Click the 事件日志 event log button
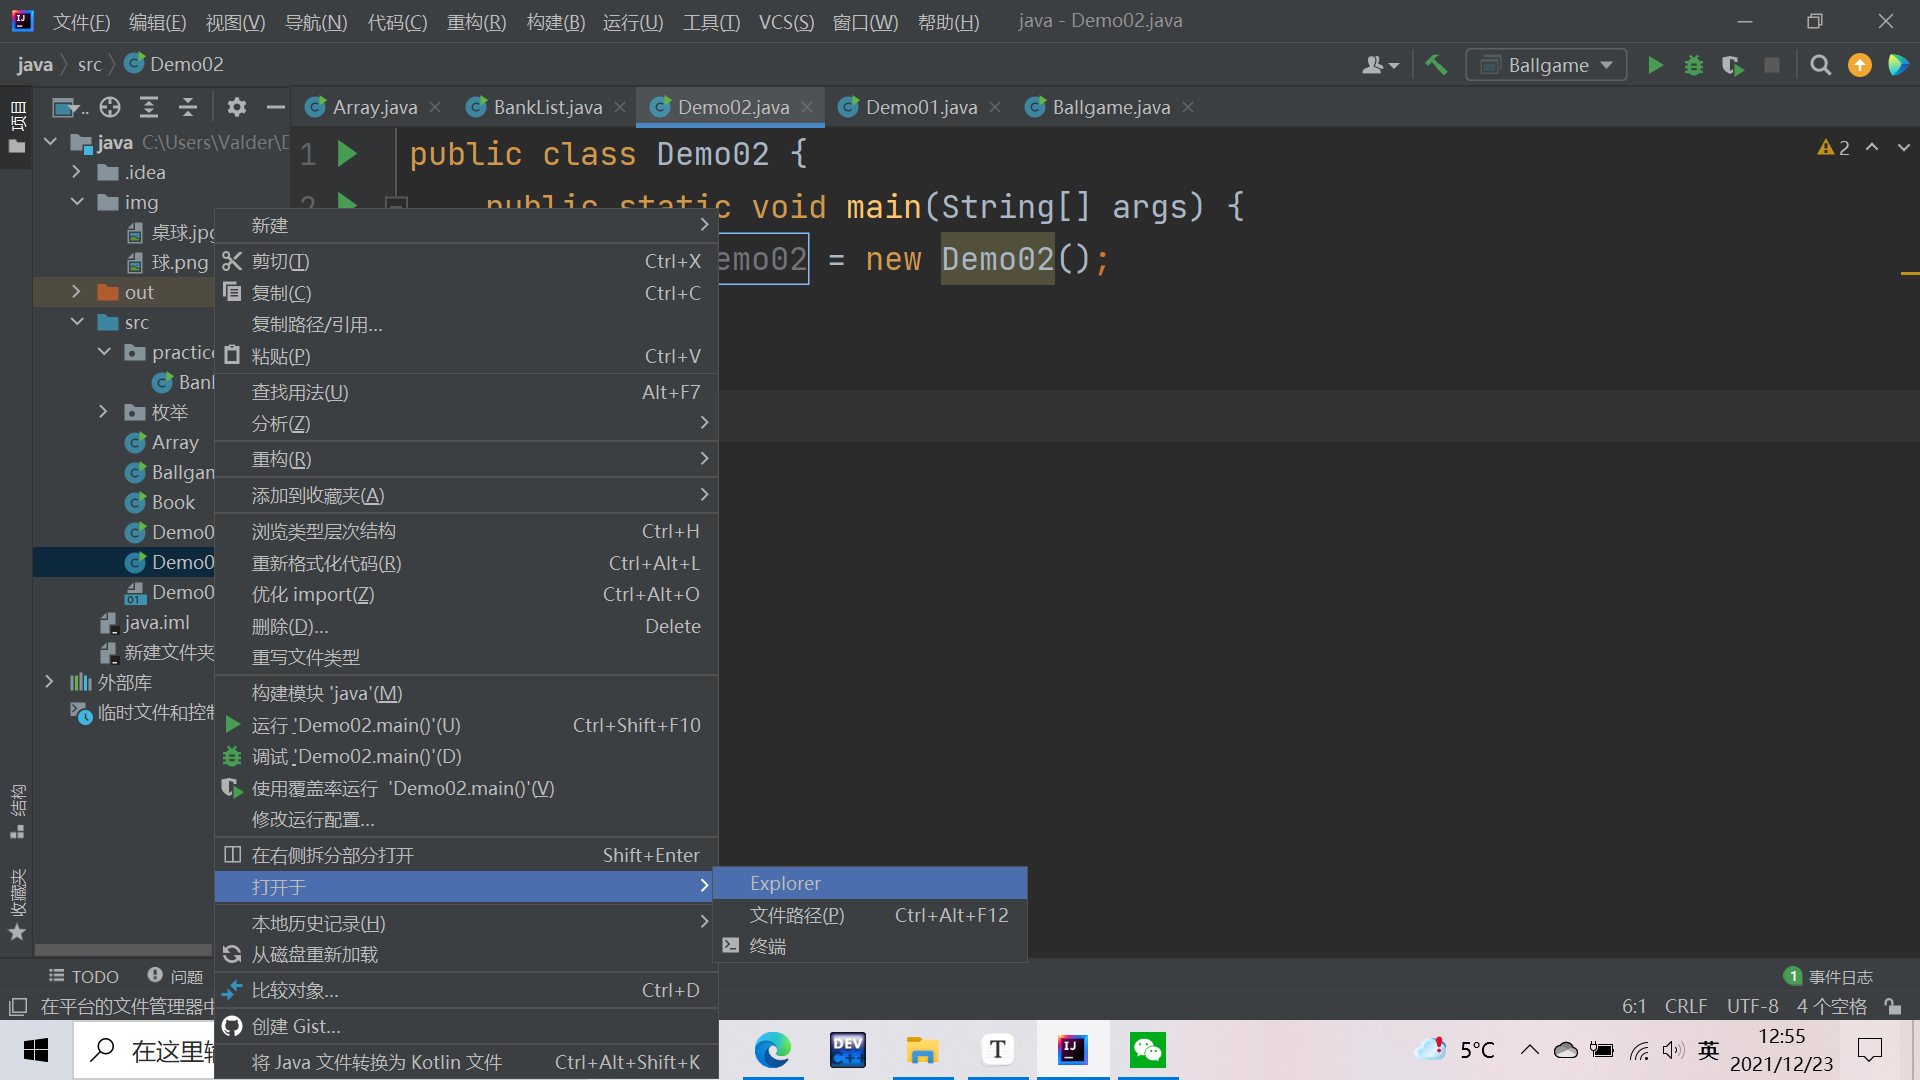1920x1080 pixels. tap(1829, 976)
